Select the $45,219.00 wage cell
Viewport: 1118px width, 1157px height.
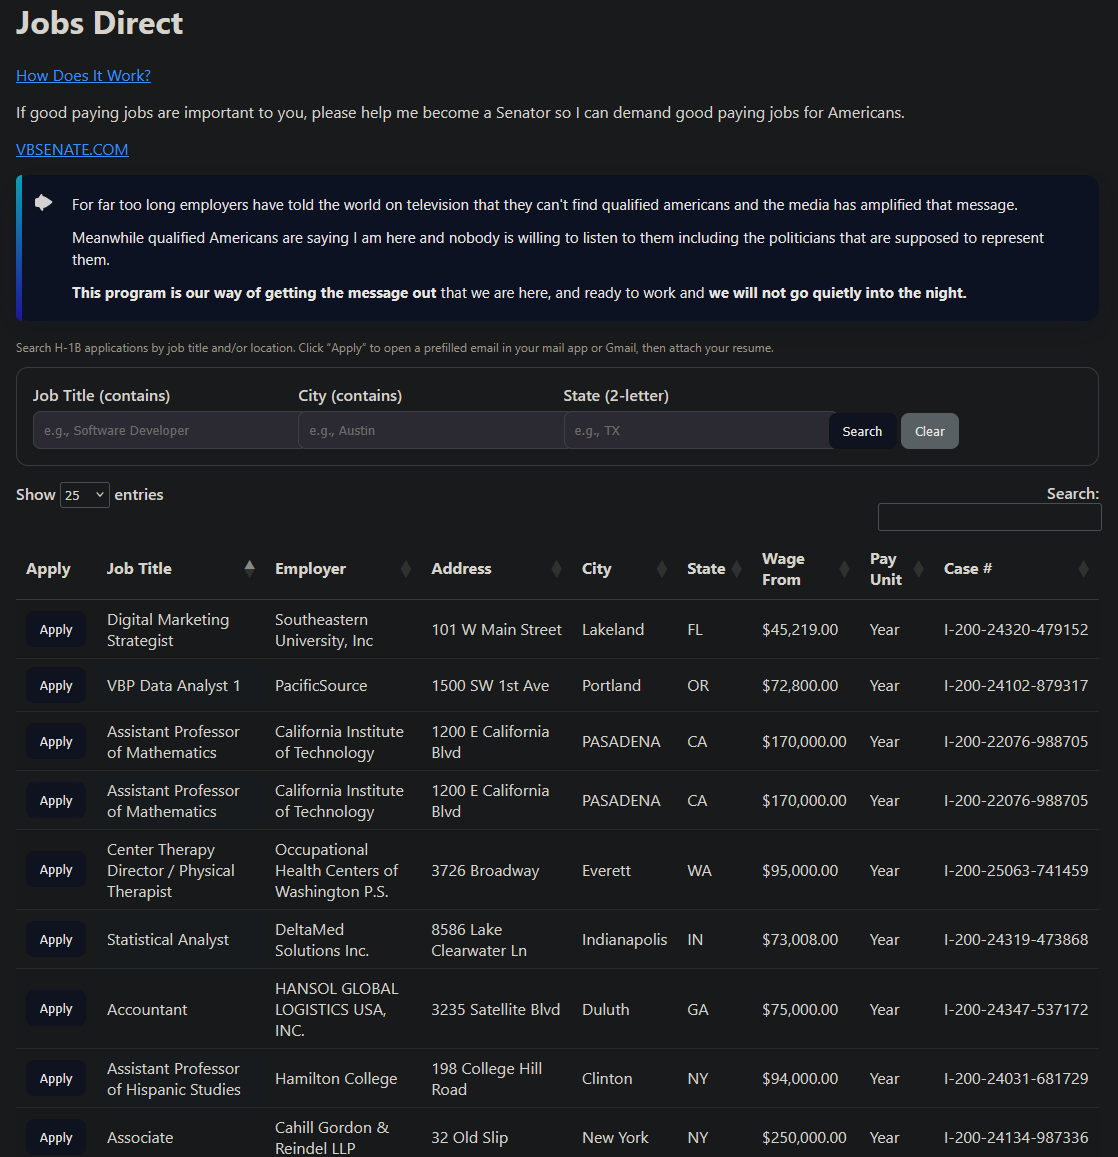coord(800,629)
